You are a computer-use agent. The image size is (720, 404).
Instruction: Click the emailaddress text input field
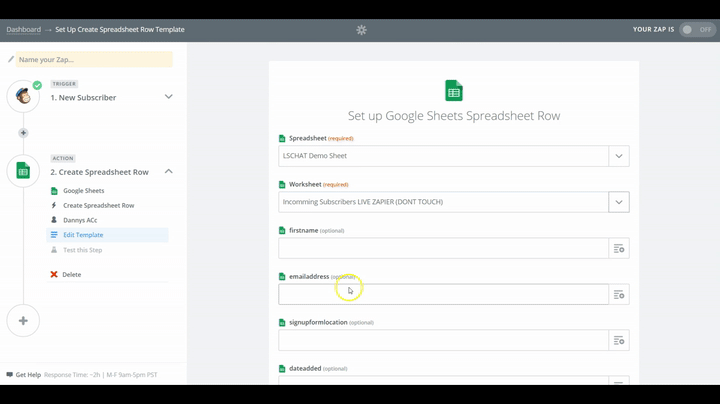[x=443, y=294]
